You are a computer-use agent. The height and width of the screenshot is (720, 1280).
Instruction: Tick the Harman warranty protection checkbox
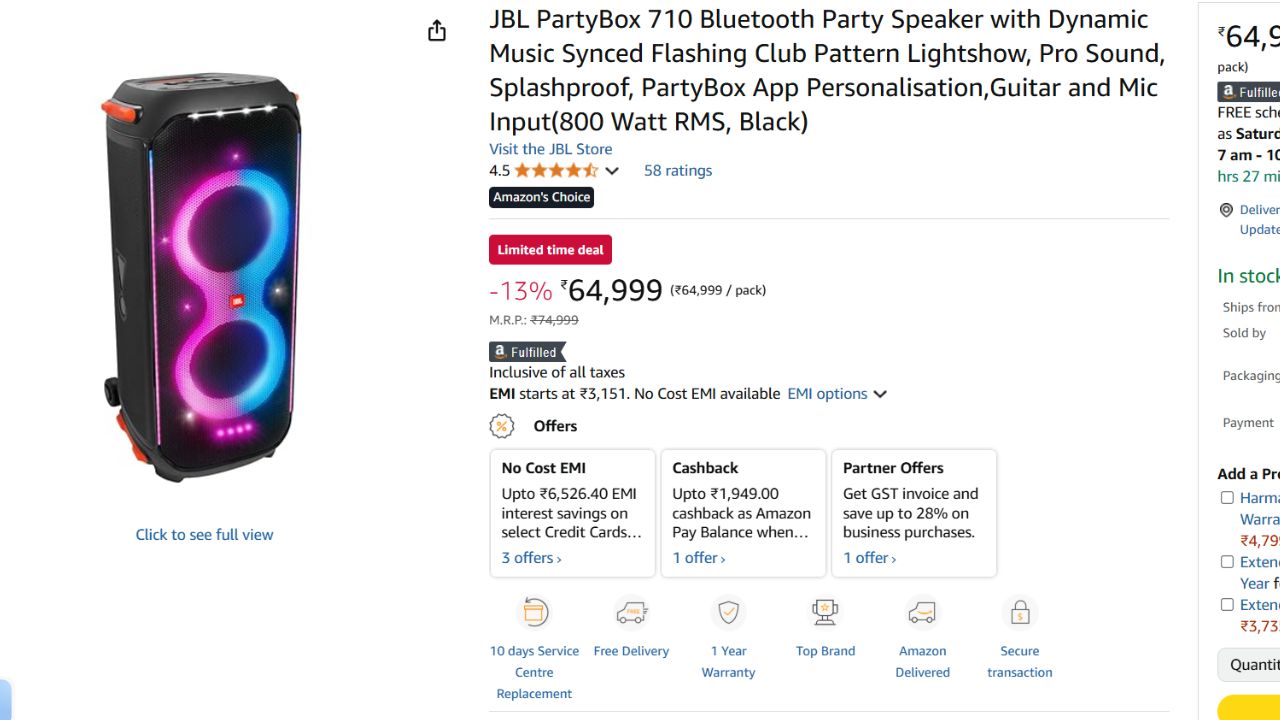pyautogui.click(x=1227, y=498)
